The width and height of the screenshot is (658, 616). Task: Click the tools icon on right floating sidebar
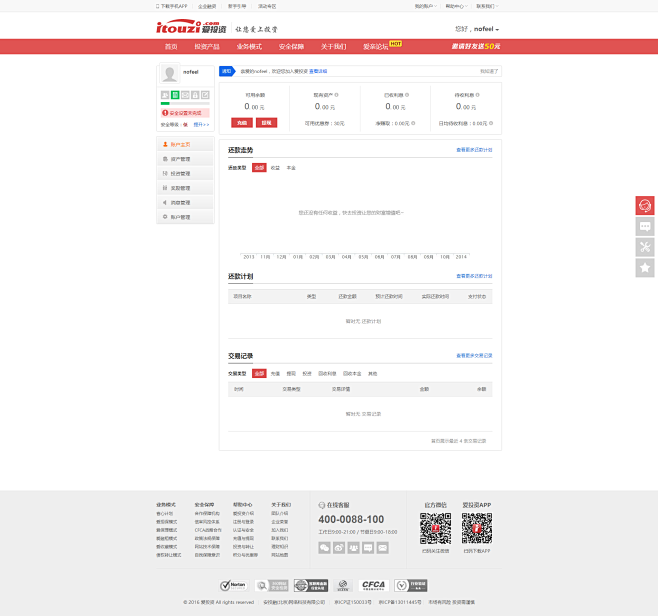tap(645, 247)
